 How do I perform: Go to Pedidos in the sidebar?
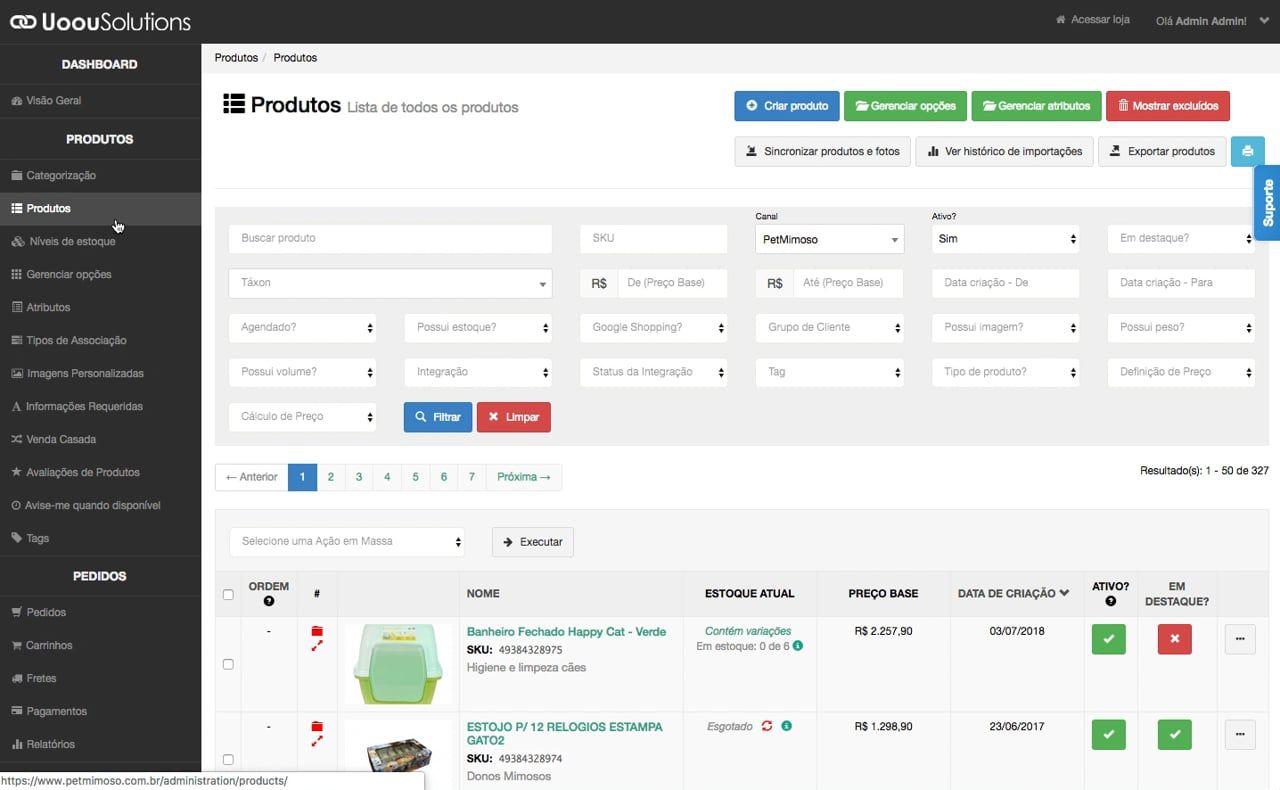(x=100, y=612)
